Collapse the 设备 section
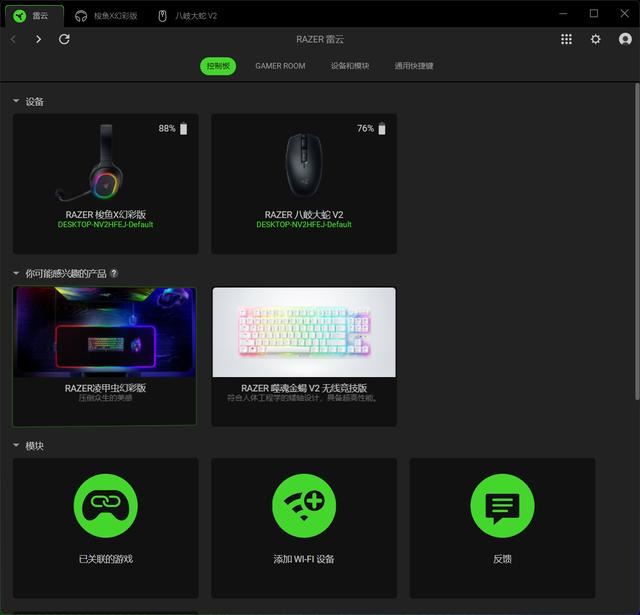 [x=16, y=102]
